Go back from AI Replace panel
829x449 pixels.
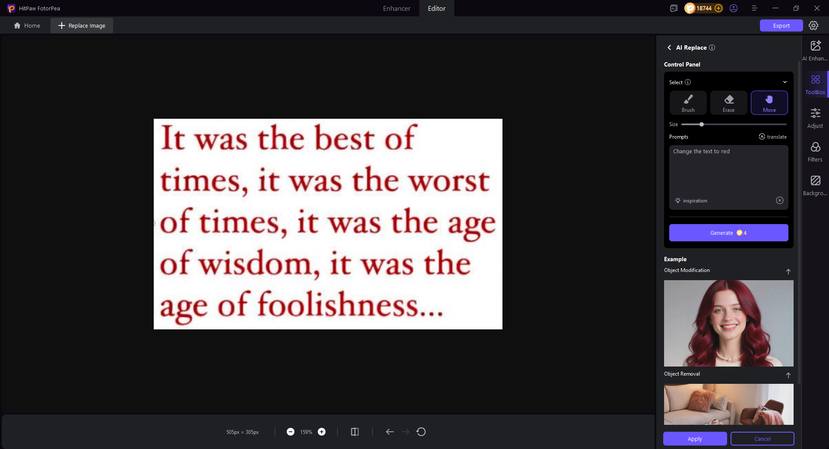pyautogui.click(x=669, y=48)
